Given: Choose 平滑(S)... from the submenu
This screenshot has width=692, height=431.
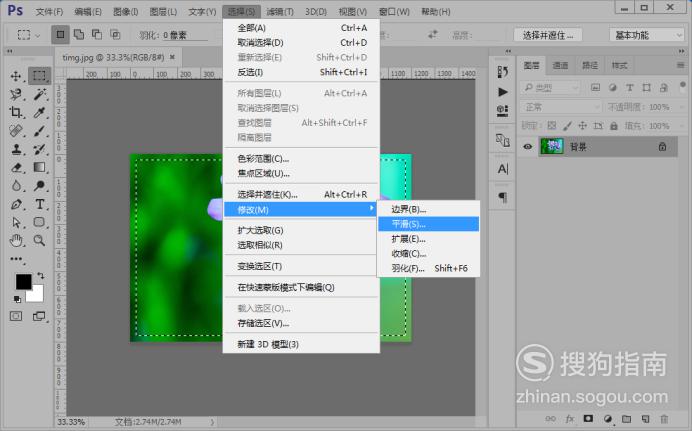Looking at the screenshot, I should click(409, 224).
